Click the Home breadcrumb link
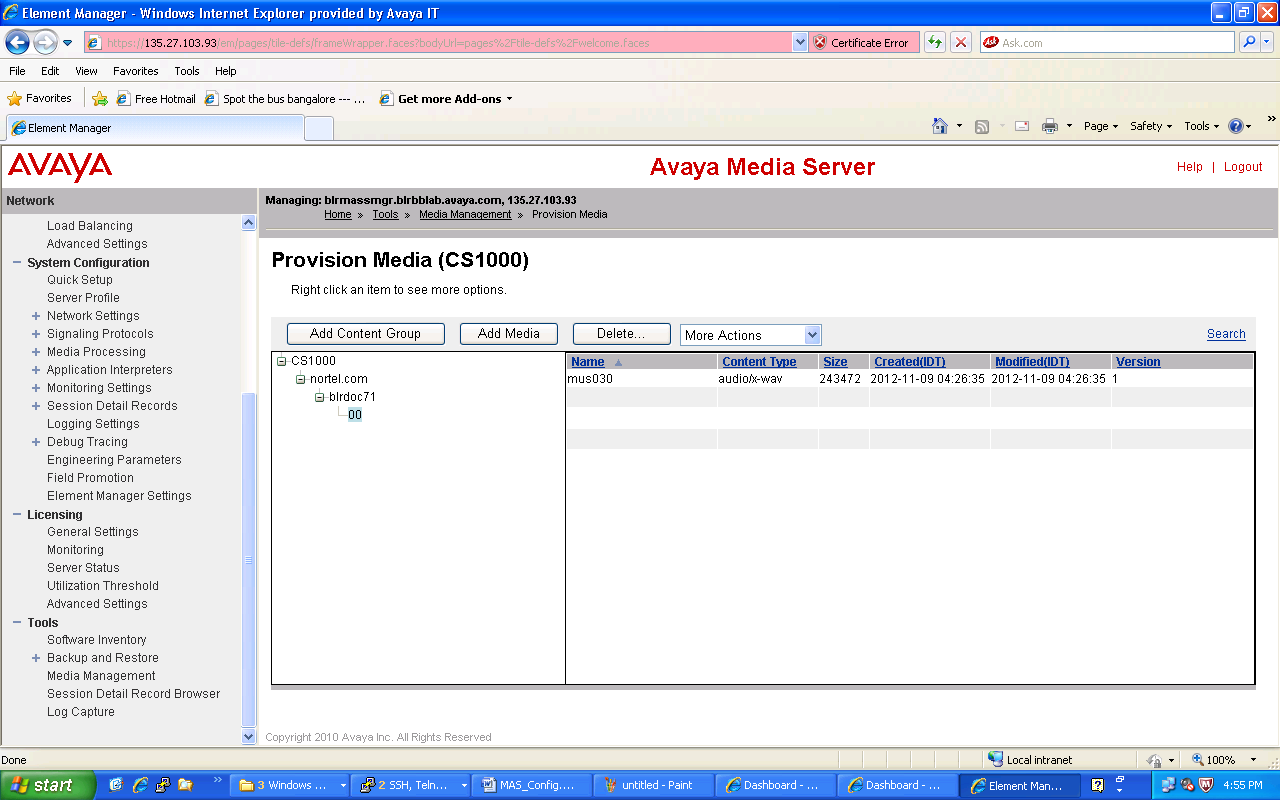The image size is (1280, 800). (338, 214)
